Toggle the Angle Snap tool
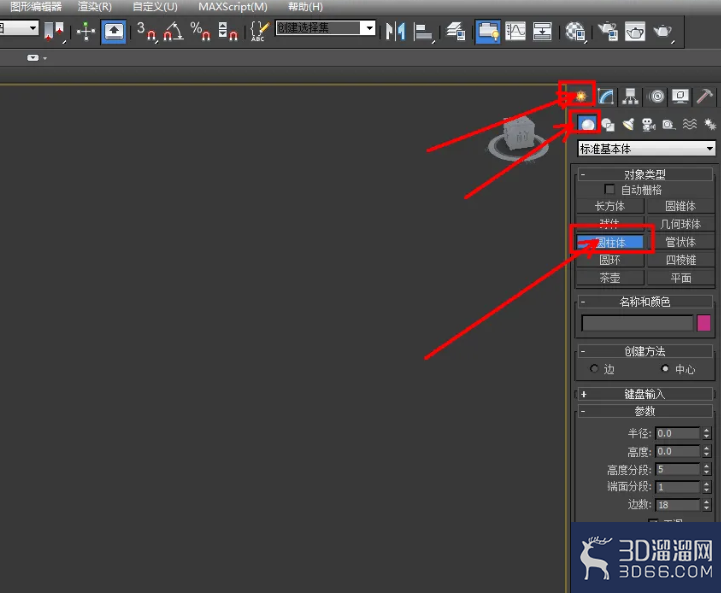Viewport: 721px width, 593px height. pyautogui.click(x=173, y=31)
